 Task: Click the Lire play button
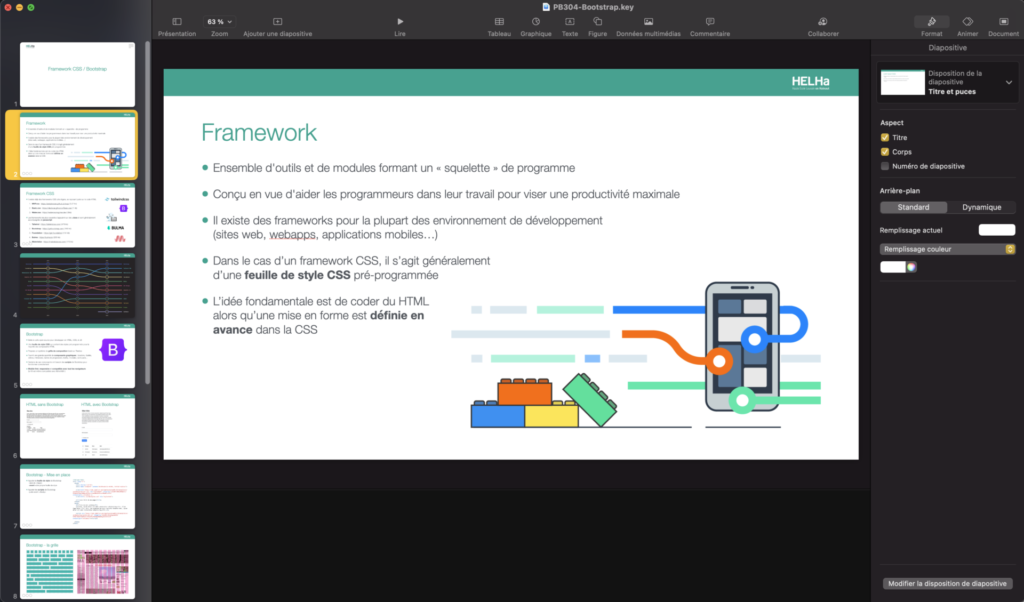click(x=400, y=21)
